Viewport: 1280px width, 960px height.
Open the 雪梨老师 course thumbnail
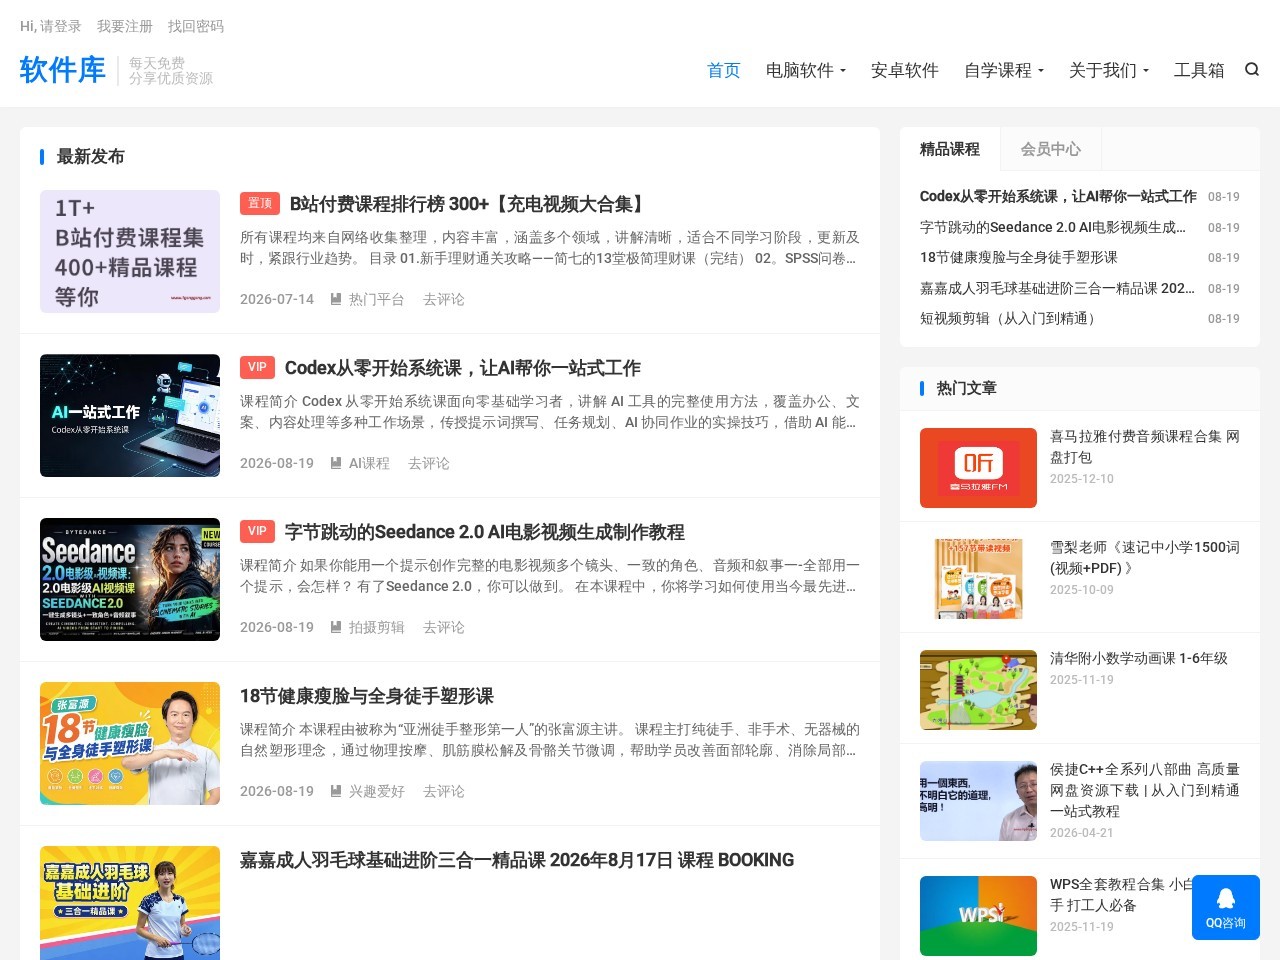(978, 579)
